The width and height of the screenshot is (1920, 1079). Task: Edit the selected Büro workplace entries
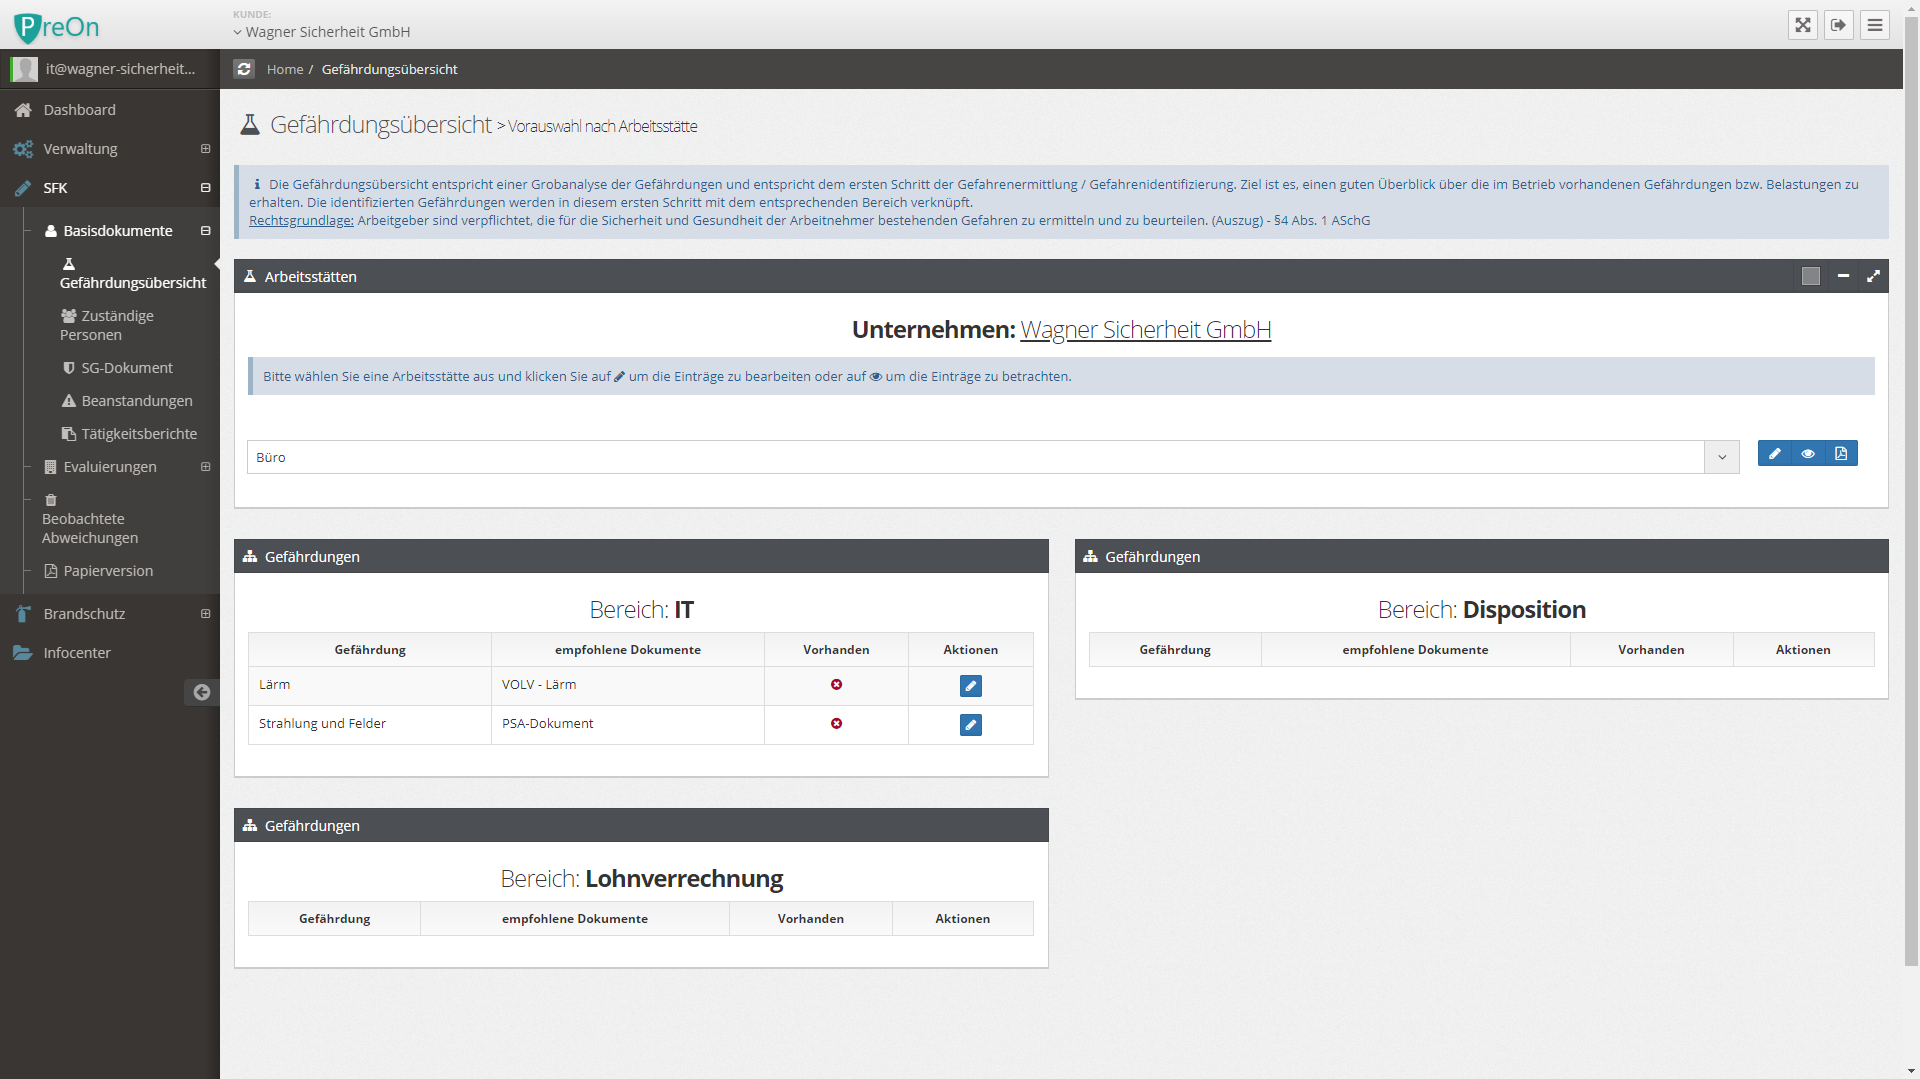click(1774, 454)
